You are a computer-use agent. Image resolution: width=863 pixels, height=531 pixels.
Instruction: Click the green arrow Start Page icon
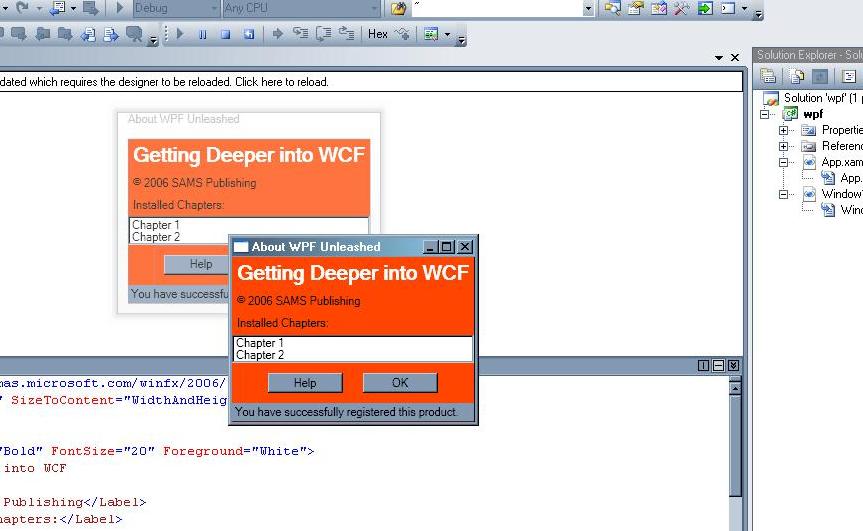(x=704, y=8)
